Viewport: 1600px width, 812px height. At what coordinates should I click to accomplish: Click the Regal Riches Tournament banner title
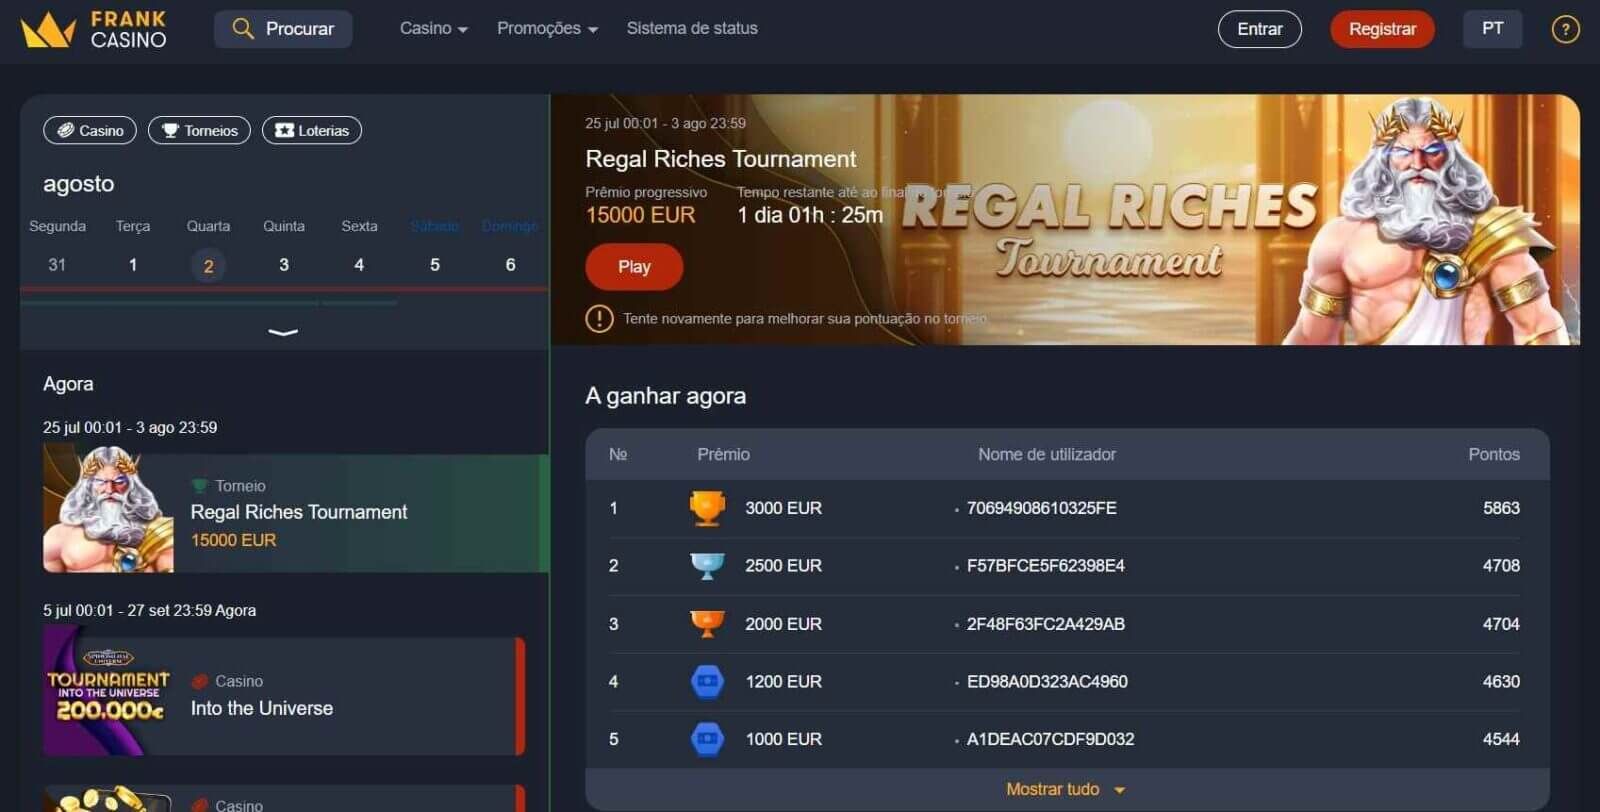tap(721, 159)
